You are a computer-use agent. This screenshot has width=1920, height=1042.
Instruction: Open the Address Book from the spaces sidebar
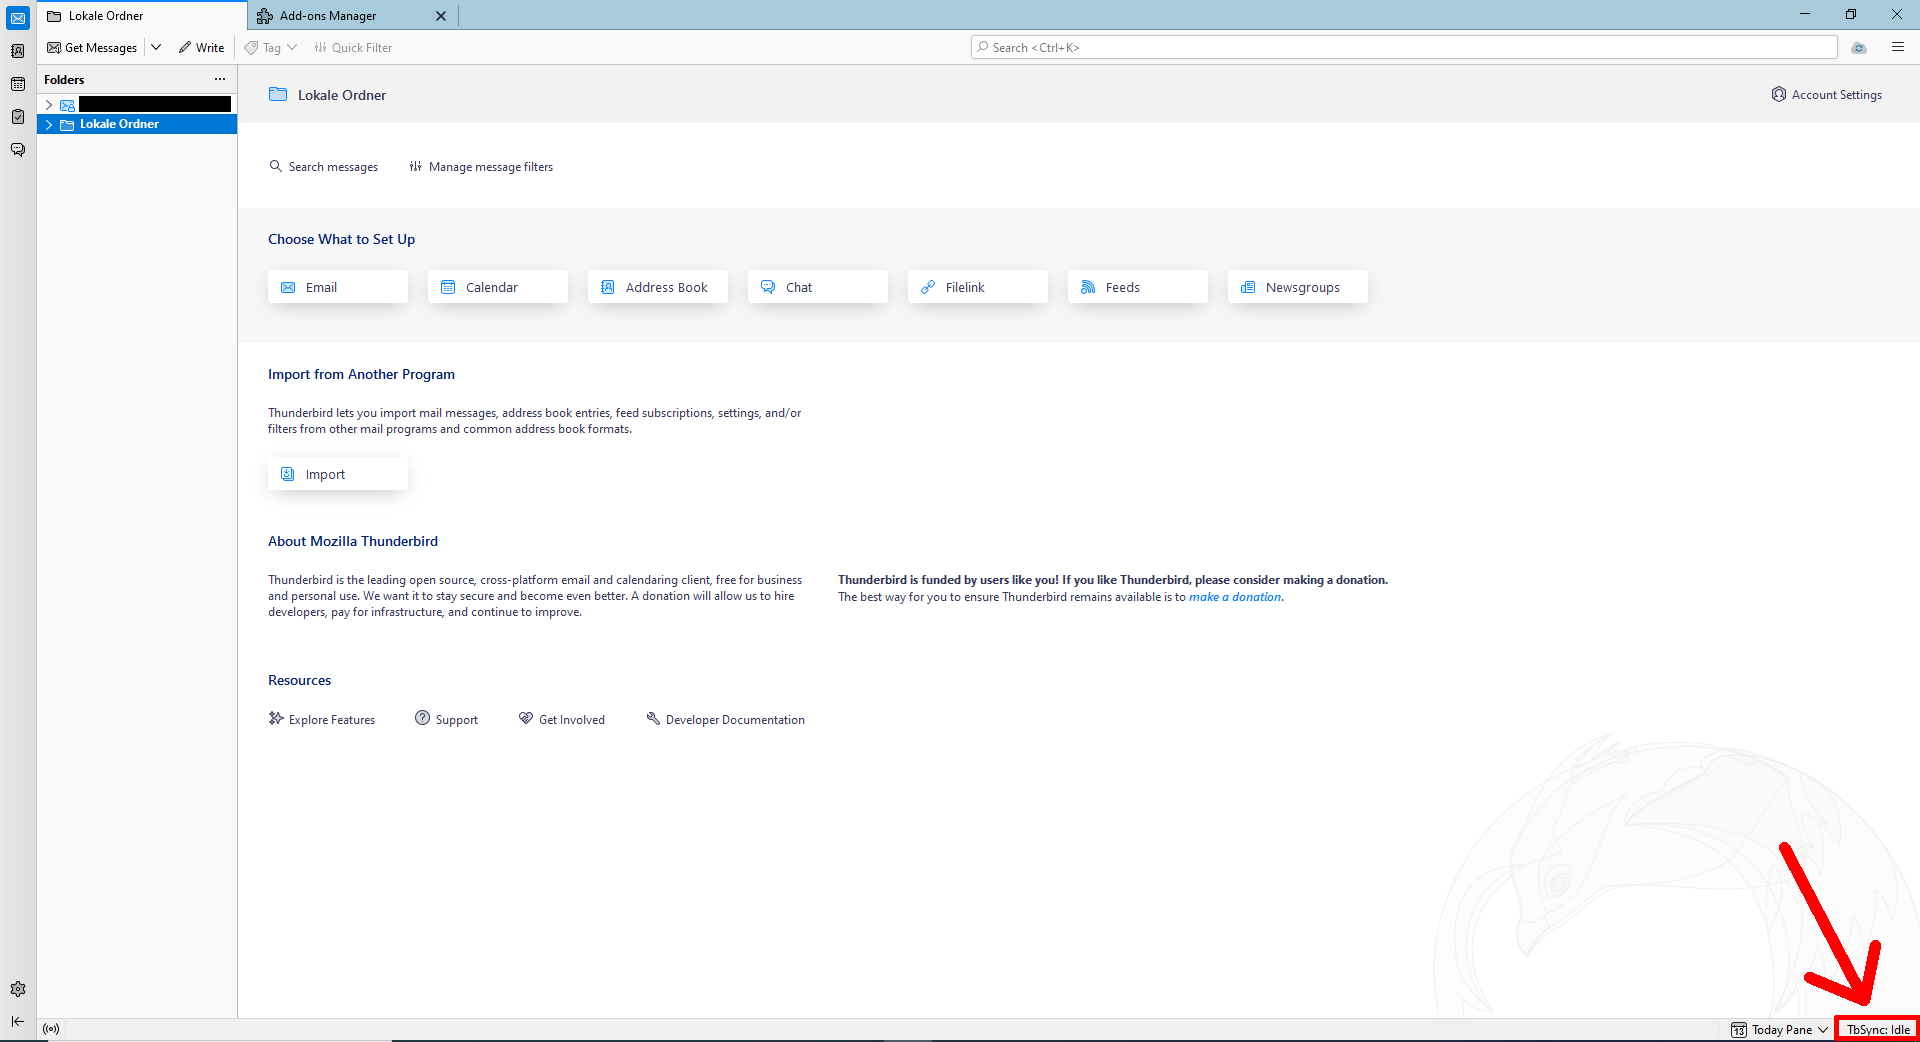(18, 50)
